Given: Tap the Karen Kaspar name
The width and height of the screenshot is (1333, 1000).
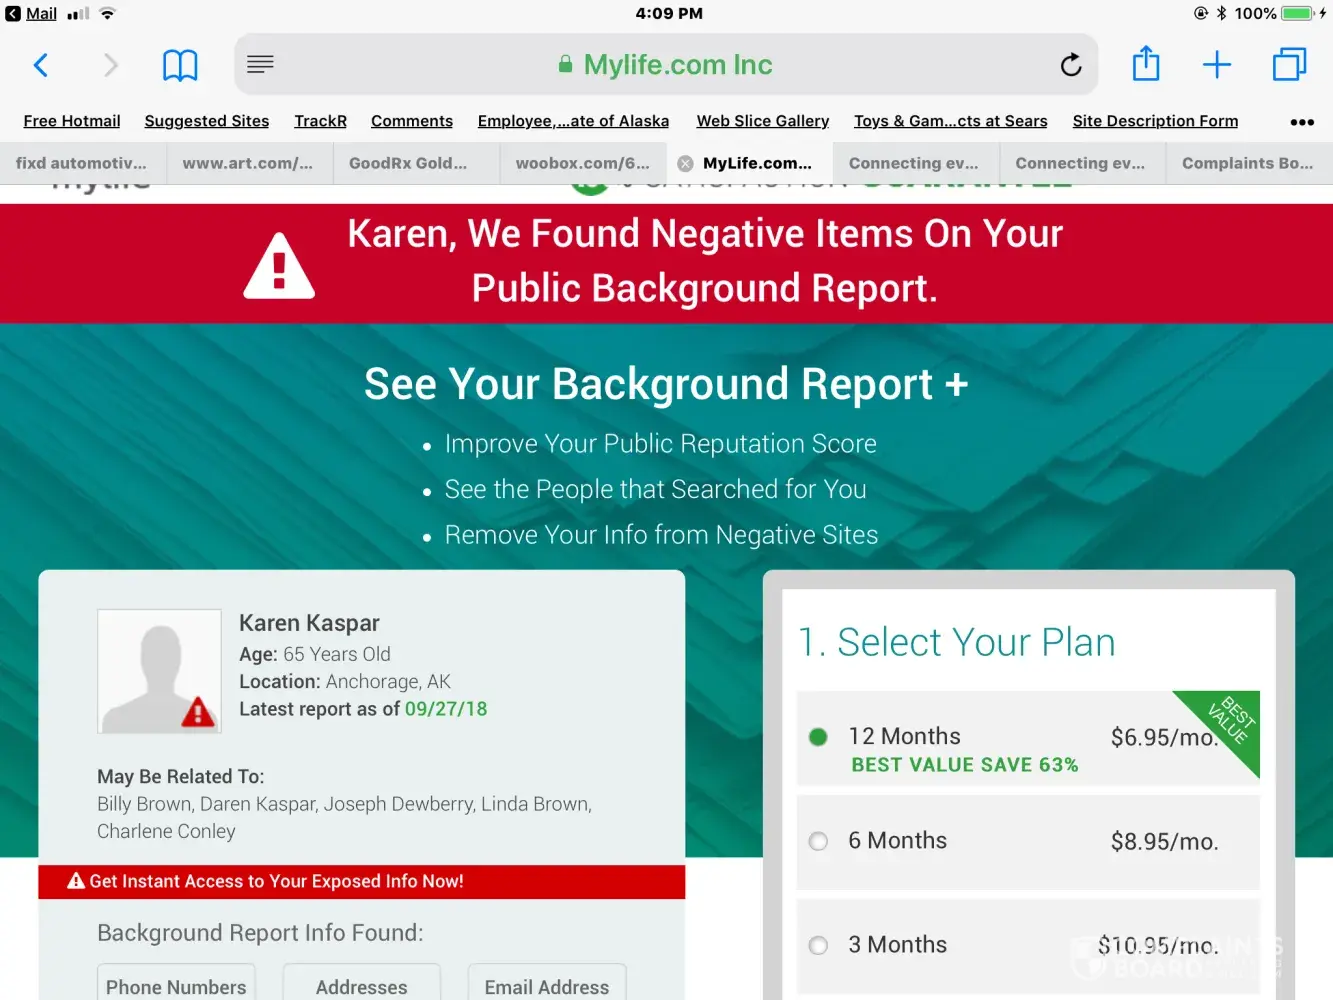Looking at the screenshot, I should pos(309,623).
